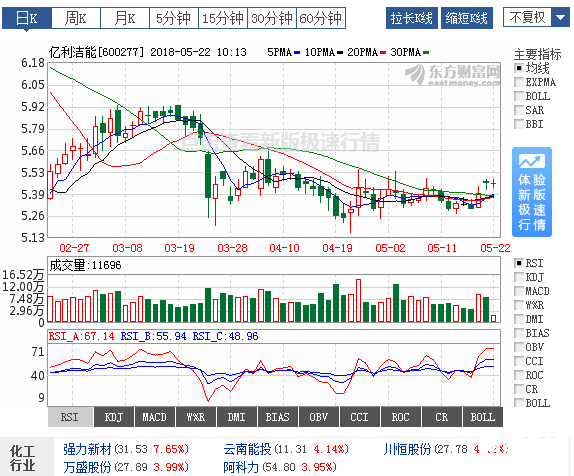
Task: Click the 不复权 combo box text
Action: click(528, 17)
